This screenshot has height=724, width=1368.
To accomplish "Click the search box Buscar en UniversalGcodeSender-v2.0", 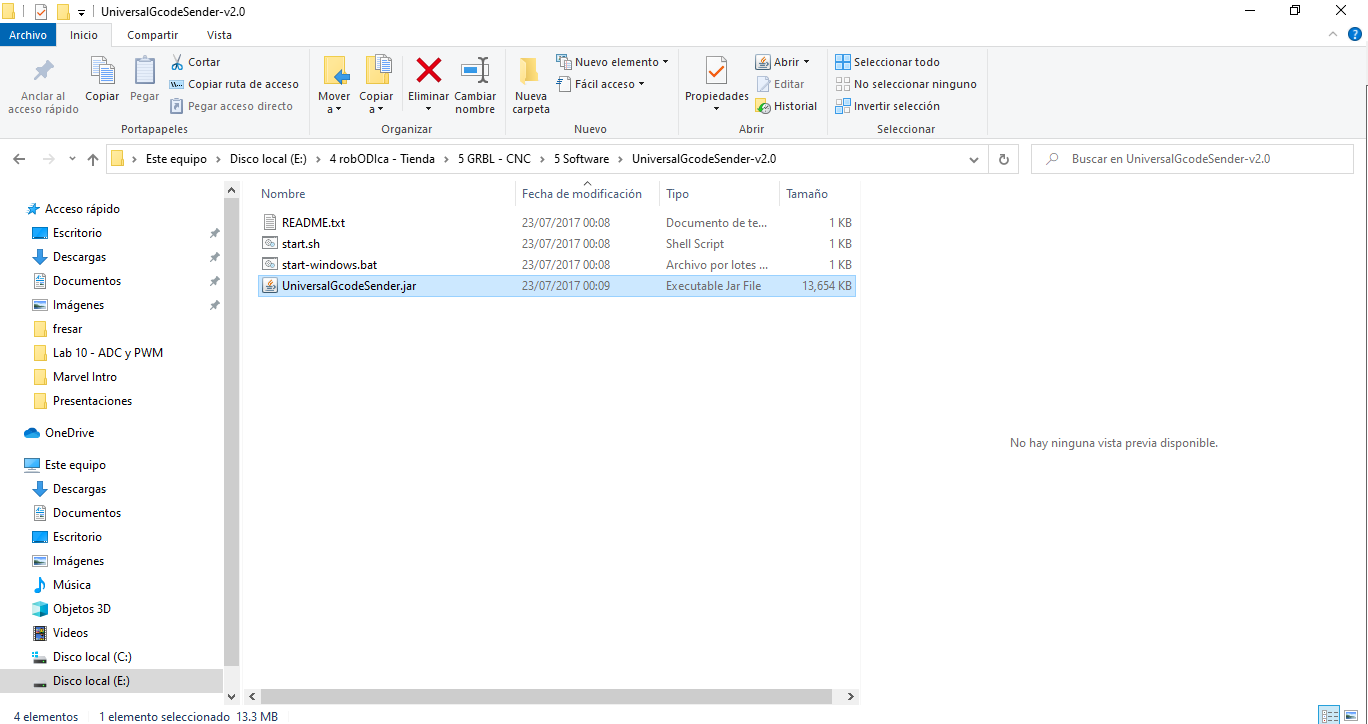I will (x=1190, y=159).
